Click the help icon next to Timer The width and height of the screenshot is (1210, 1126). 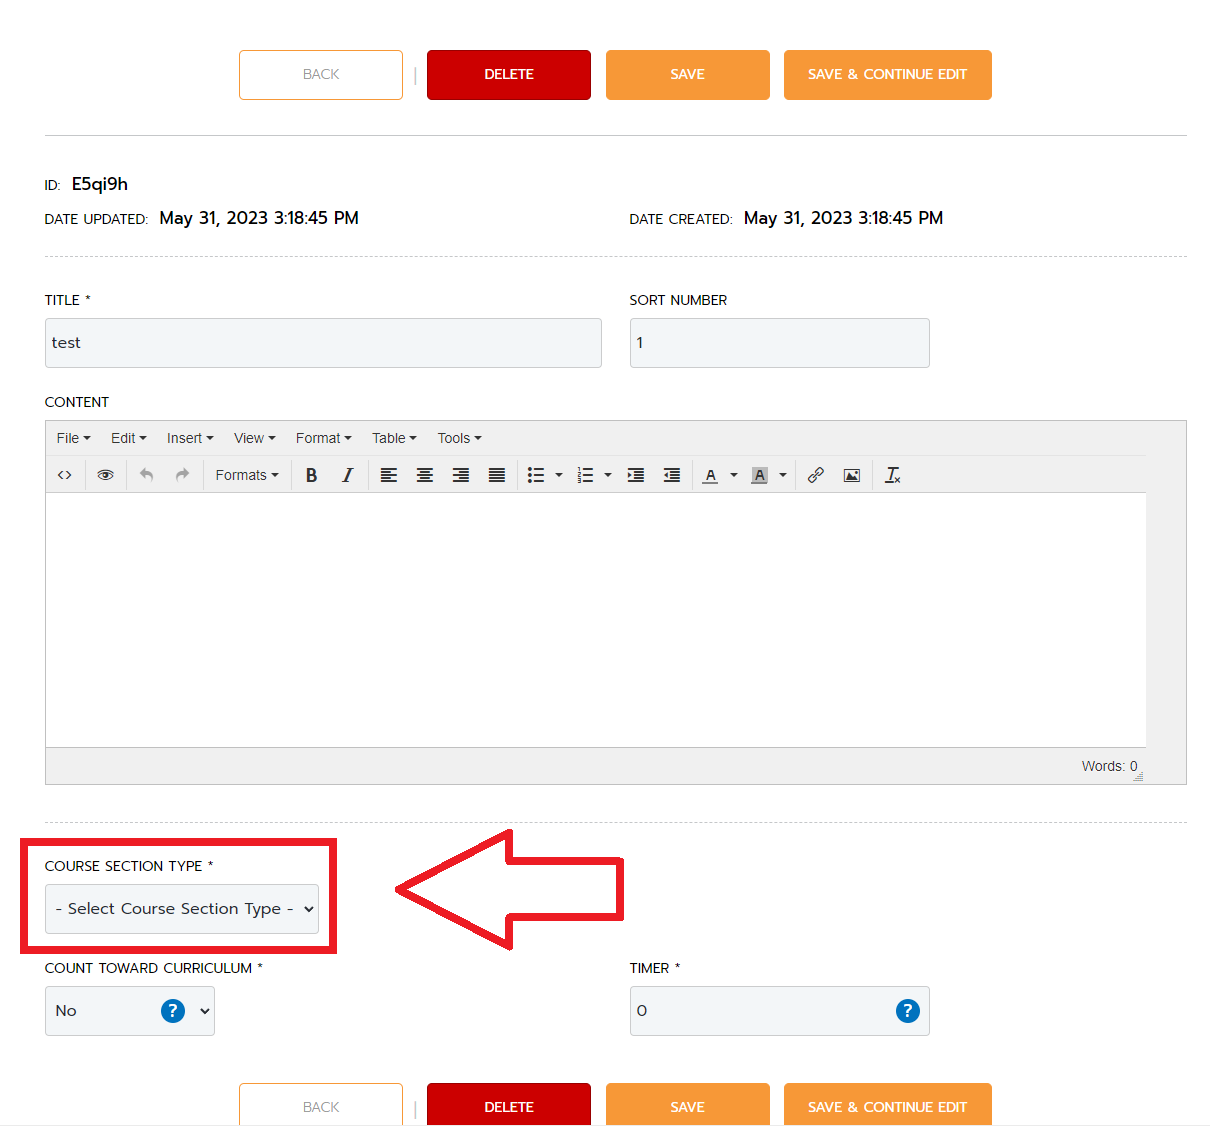(907, 1011)
